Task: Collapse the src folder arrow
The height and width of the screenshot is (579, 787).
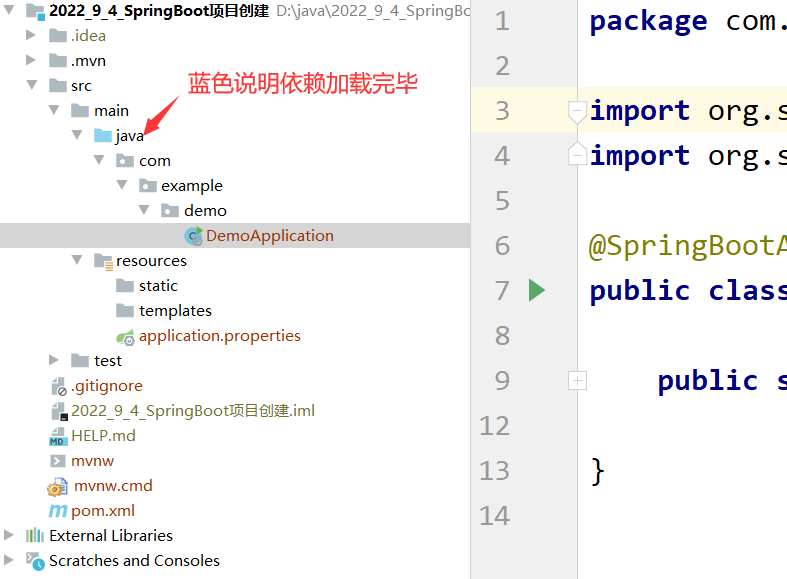Action: (x=32, y=85)
